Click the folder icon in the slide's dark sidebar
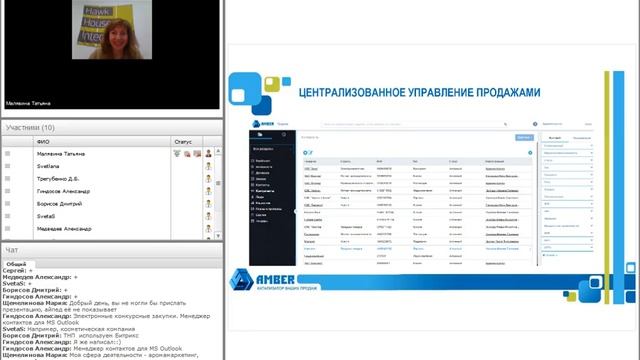 pos(260,134)
